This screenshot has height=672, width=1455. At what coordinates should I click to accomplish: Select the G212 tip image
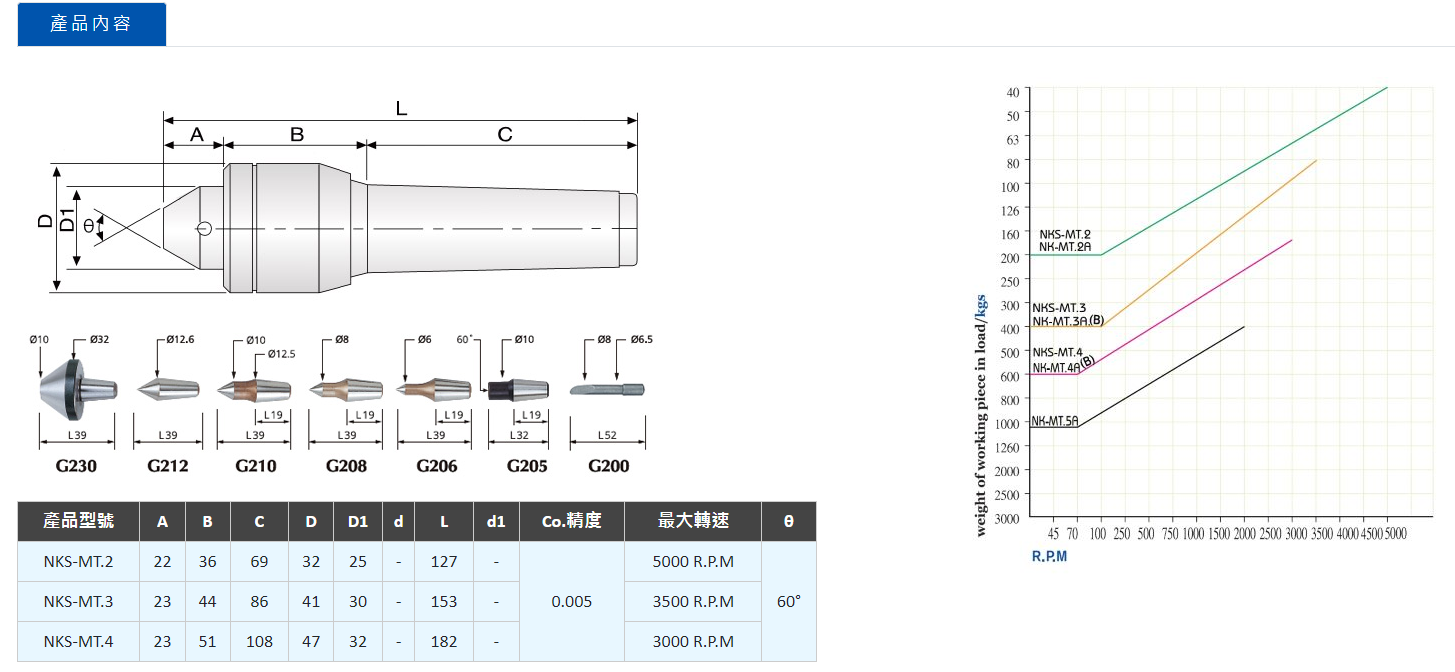pos(168,387)
